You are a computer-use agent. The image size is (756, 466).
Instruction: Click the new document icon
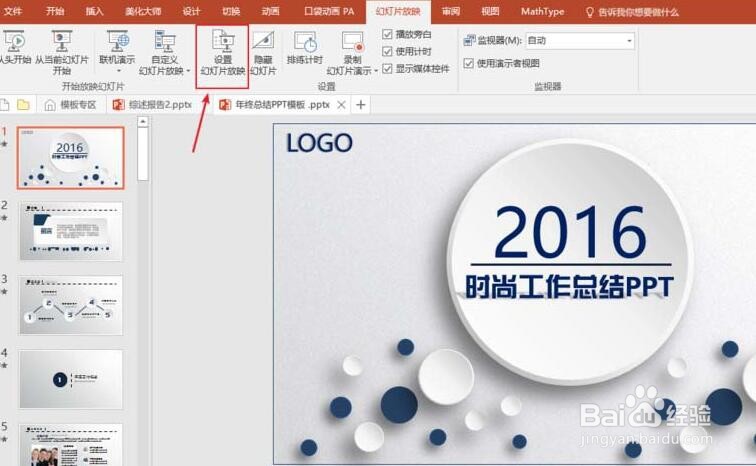[x=4, y=105]
